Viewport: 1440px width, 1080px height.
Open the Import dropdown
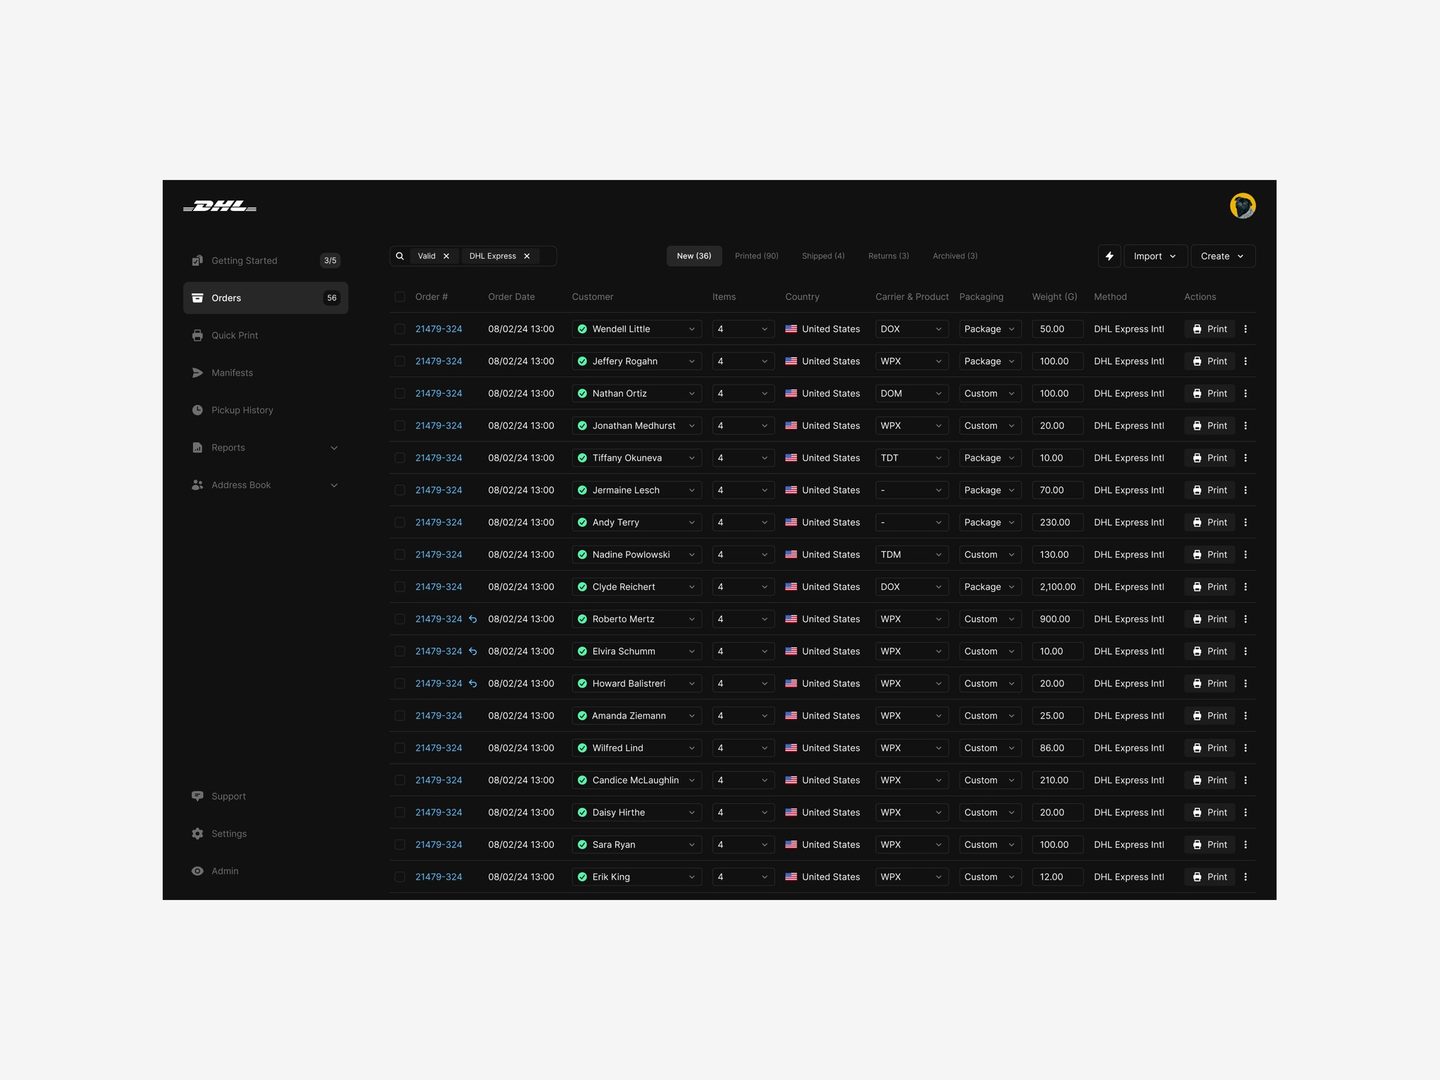(1155, 256)
